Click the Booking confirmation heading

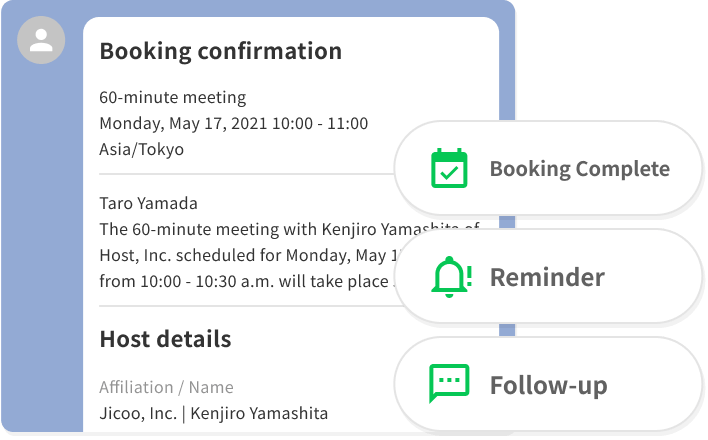220,50
